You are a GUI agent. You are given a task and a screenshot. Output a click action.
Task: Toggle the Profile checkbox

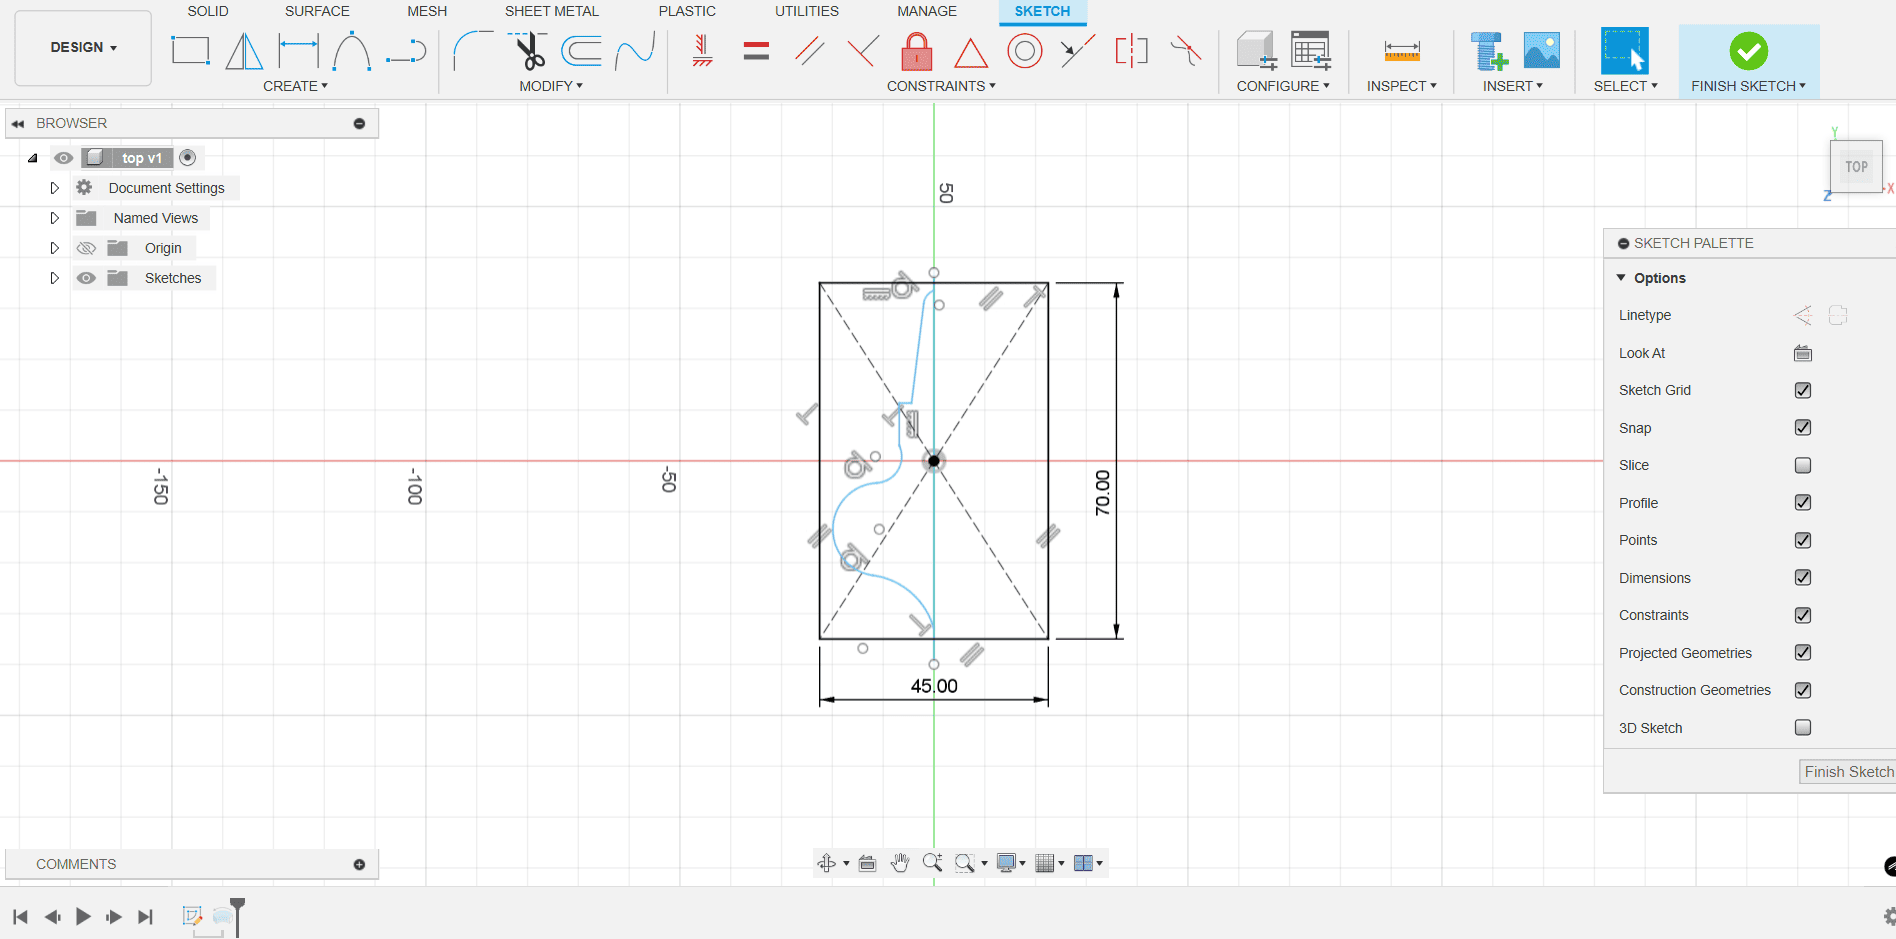(x=1803, y=502)
